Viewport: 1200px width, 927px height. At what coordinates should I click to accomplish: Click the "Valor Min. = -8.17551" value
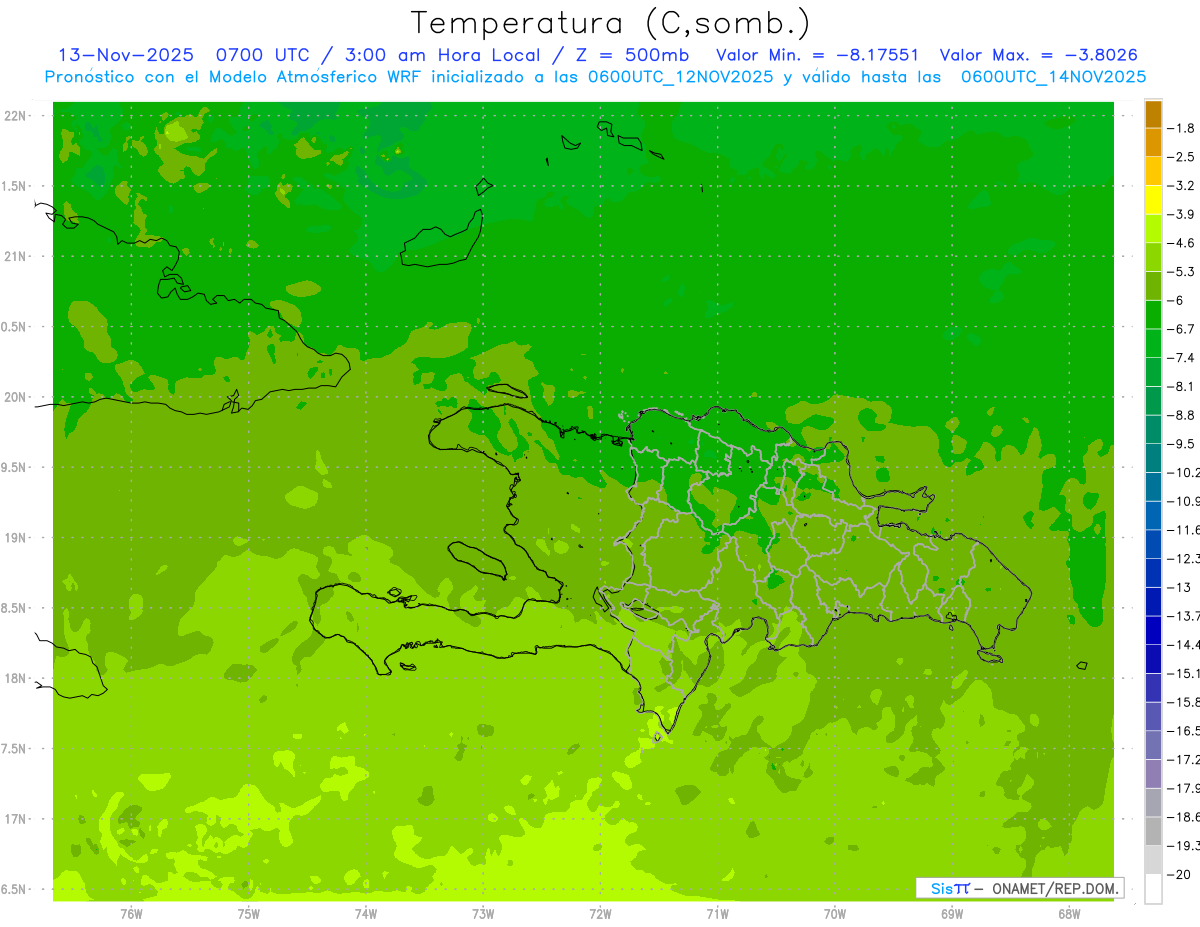pos(818,55)
